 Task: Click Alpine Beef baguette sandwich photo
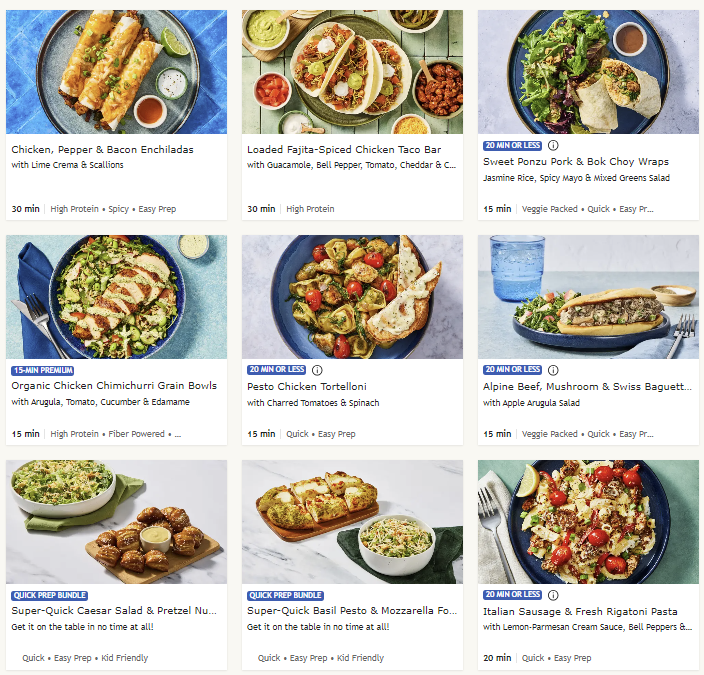pos(588,297)
